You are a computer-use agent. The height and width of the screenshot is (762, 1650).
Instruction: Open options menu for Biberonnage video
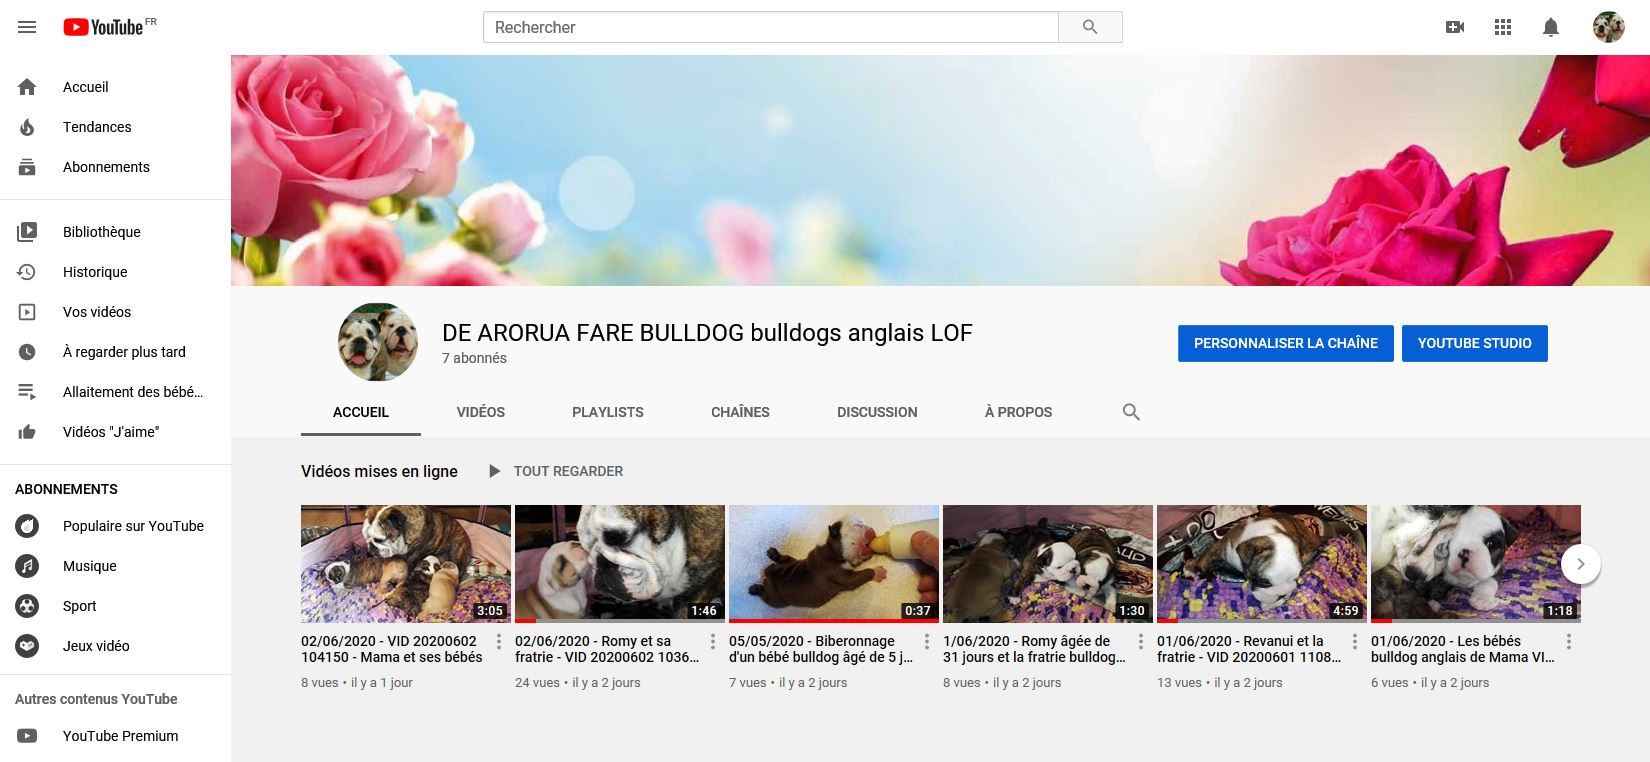click(x=927, y=642)
